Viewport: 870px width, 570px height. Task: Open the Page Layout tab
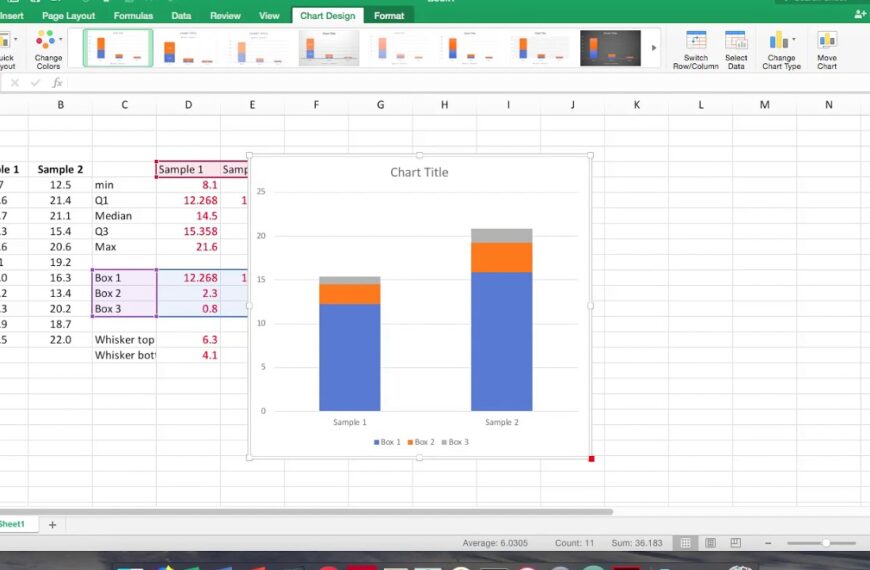(x=68, y=16)
